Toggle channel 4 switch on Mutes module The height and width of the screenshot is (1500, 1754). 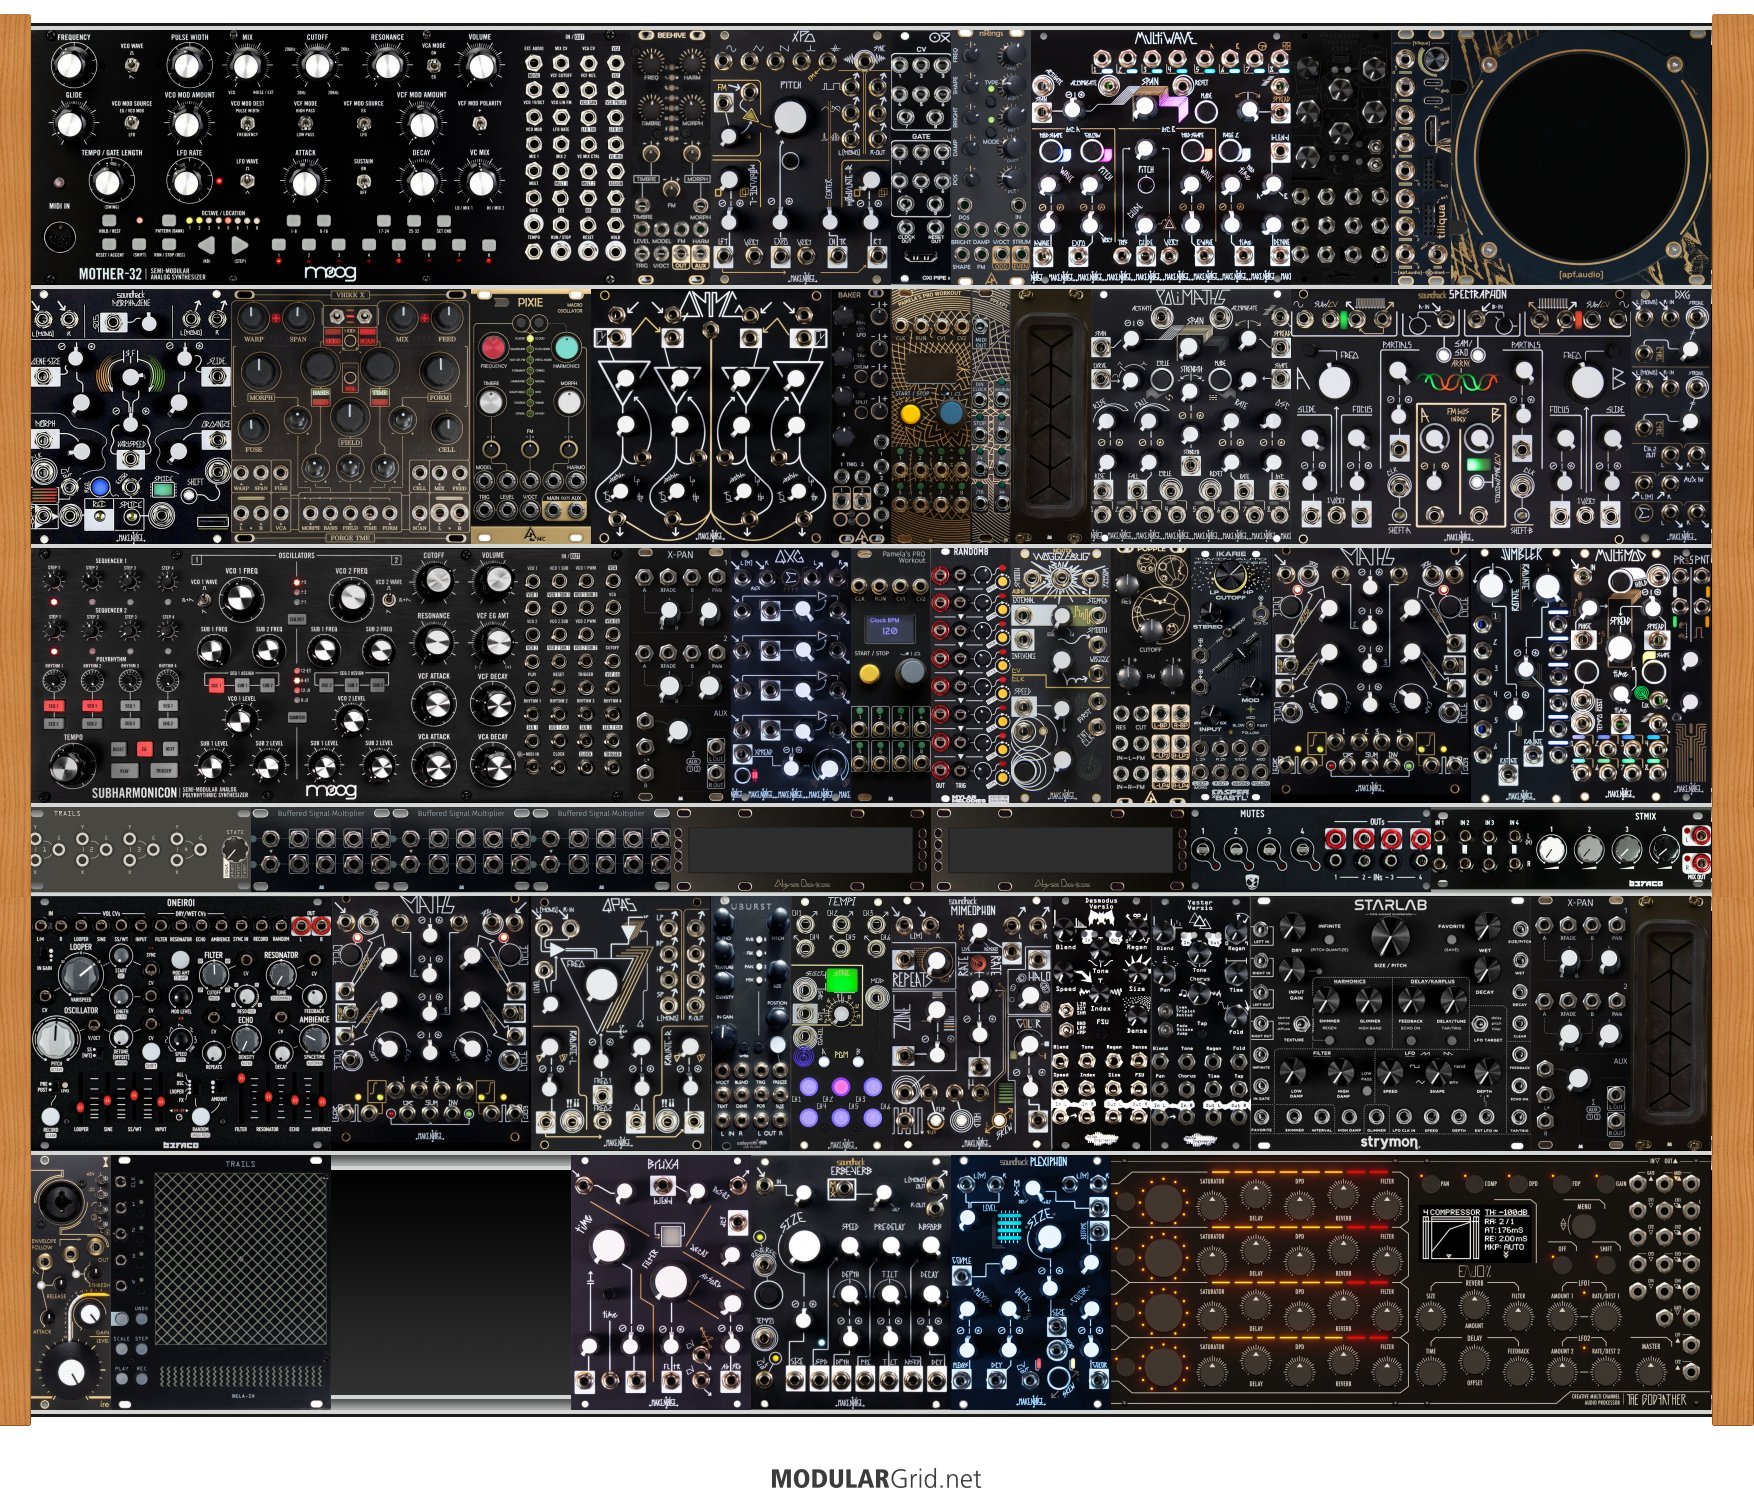(x=1301, y=850)
